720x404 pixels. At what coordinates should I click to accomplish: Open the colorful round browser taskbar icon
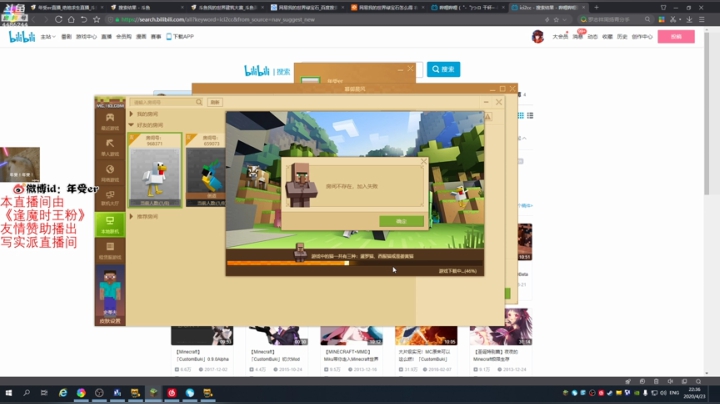tap(81, 393)
